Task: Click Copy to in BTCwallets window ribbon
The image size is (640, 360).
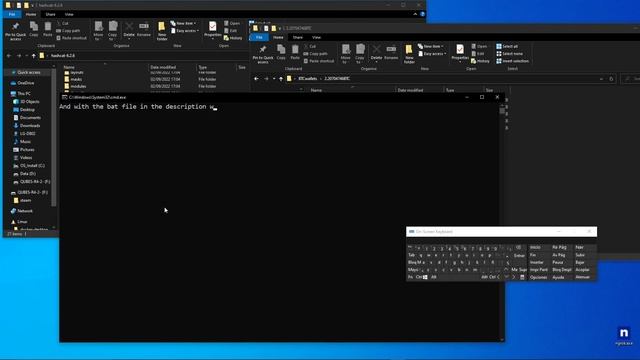Action: tap(360, 54)
